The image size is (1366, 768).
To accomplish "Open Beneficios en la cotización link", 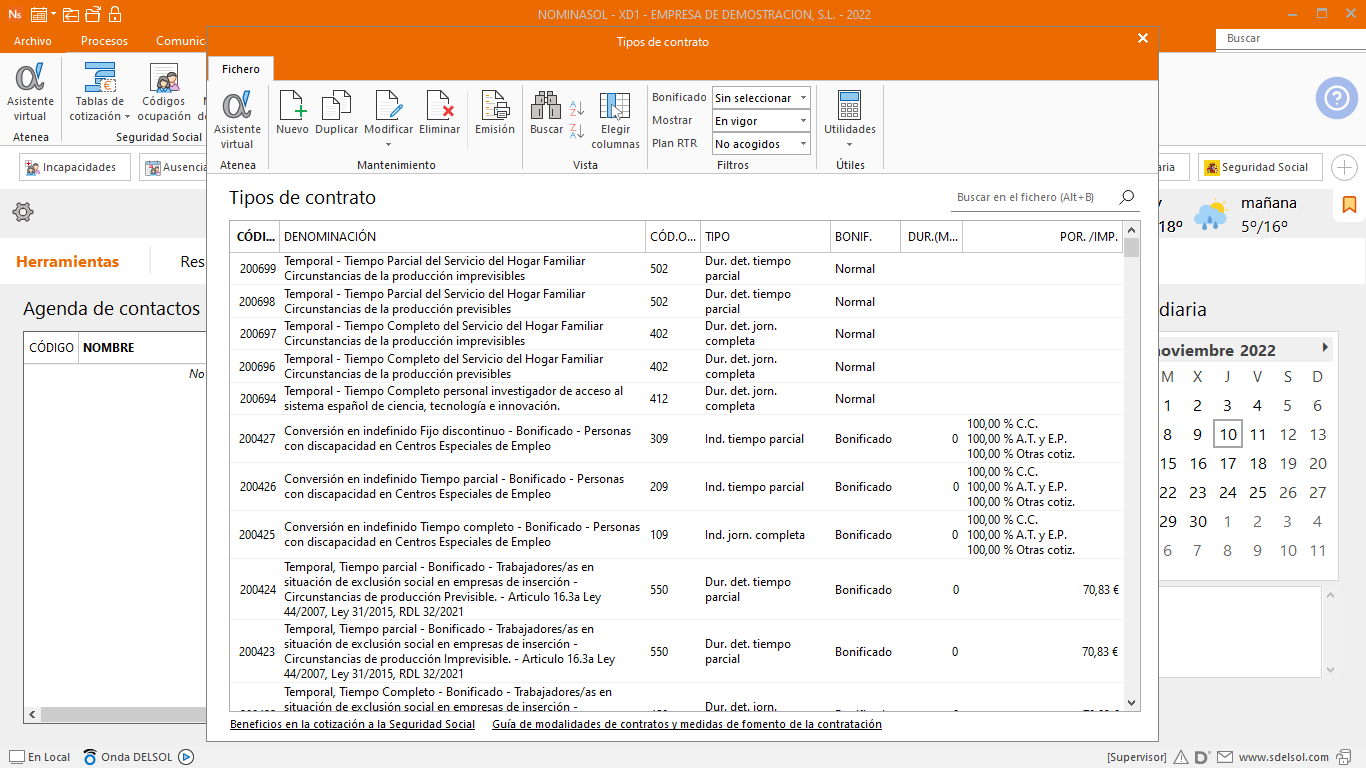I will [x=352, y=724].
